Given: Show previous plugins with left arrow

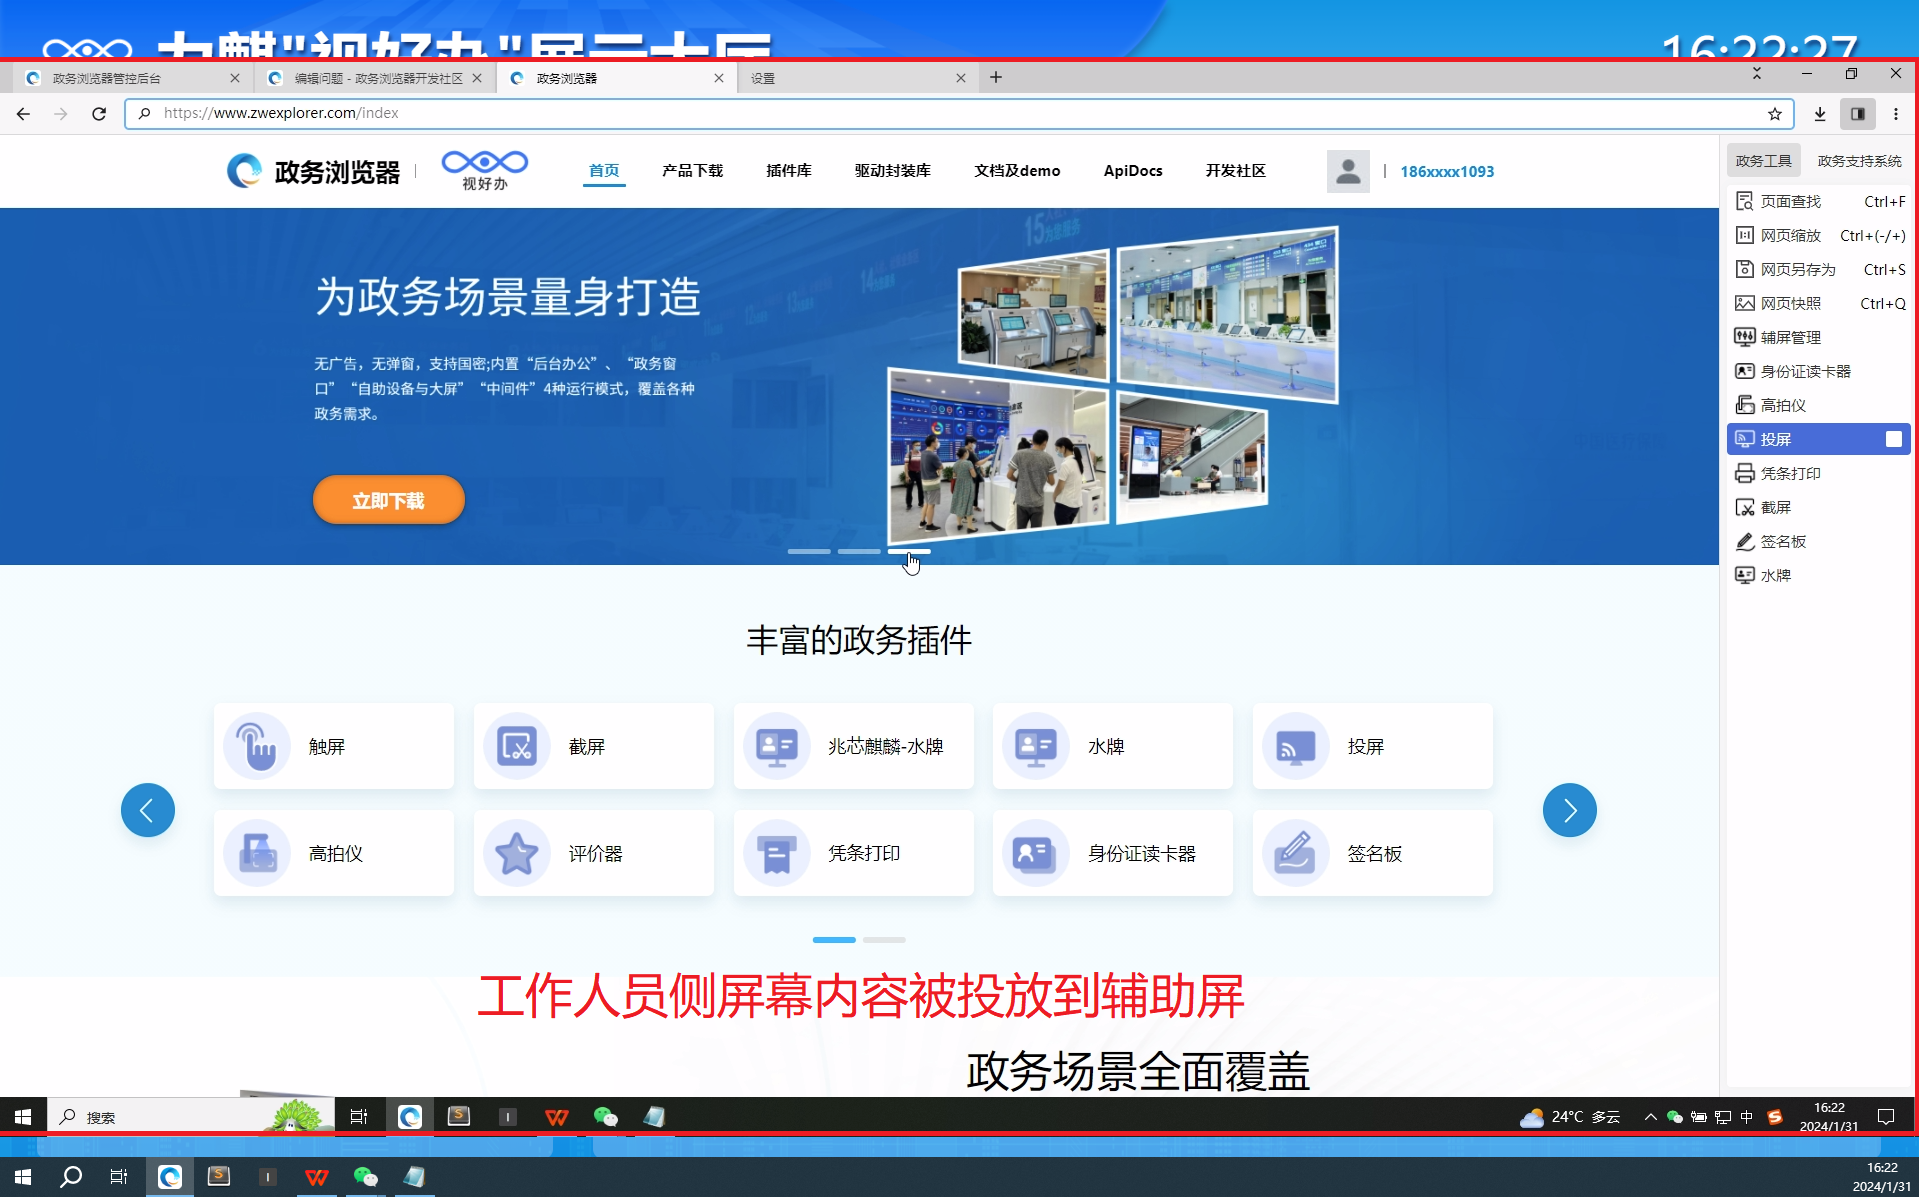Looking at the screenshot, I should click(148, 810).
